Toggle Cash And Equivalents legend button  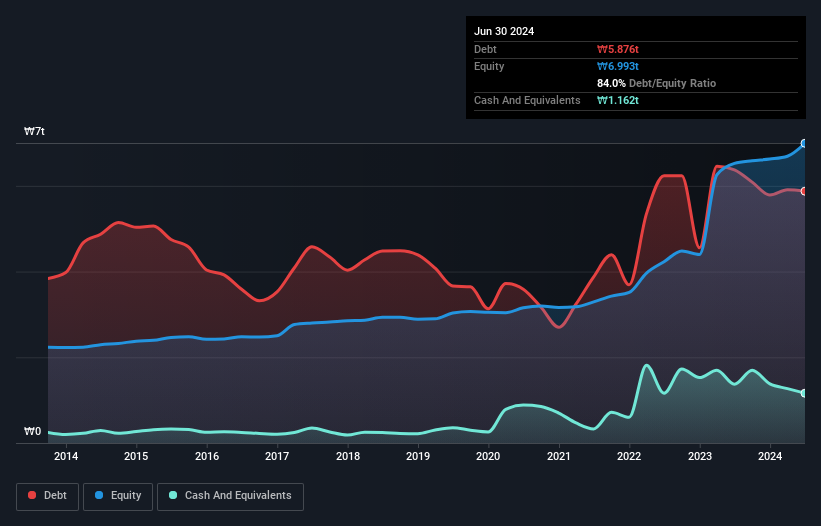coord(230,496)
